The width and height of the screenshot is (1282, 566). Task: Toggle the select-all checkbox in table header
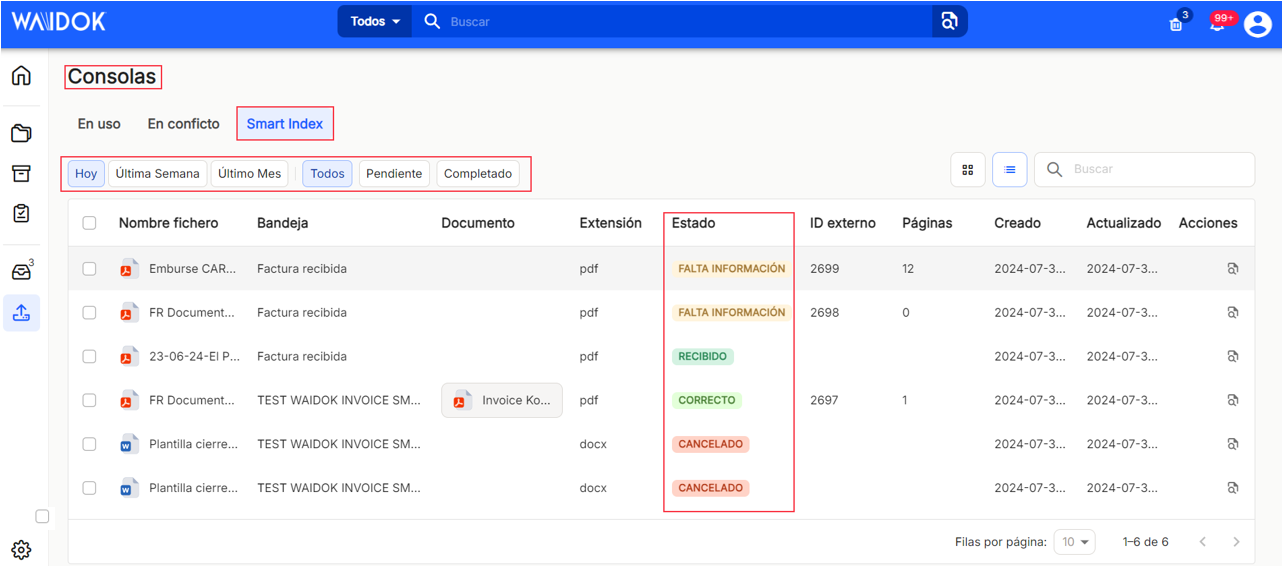89,223
